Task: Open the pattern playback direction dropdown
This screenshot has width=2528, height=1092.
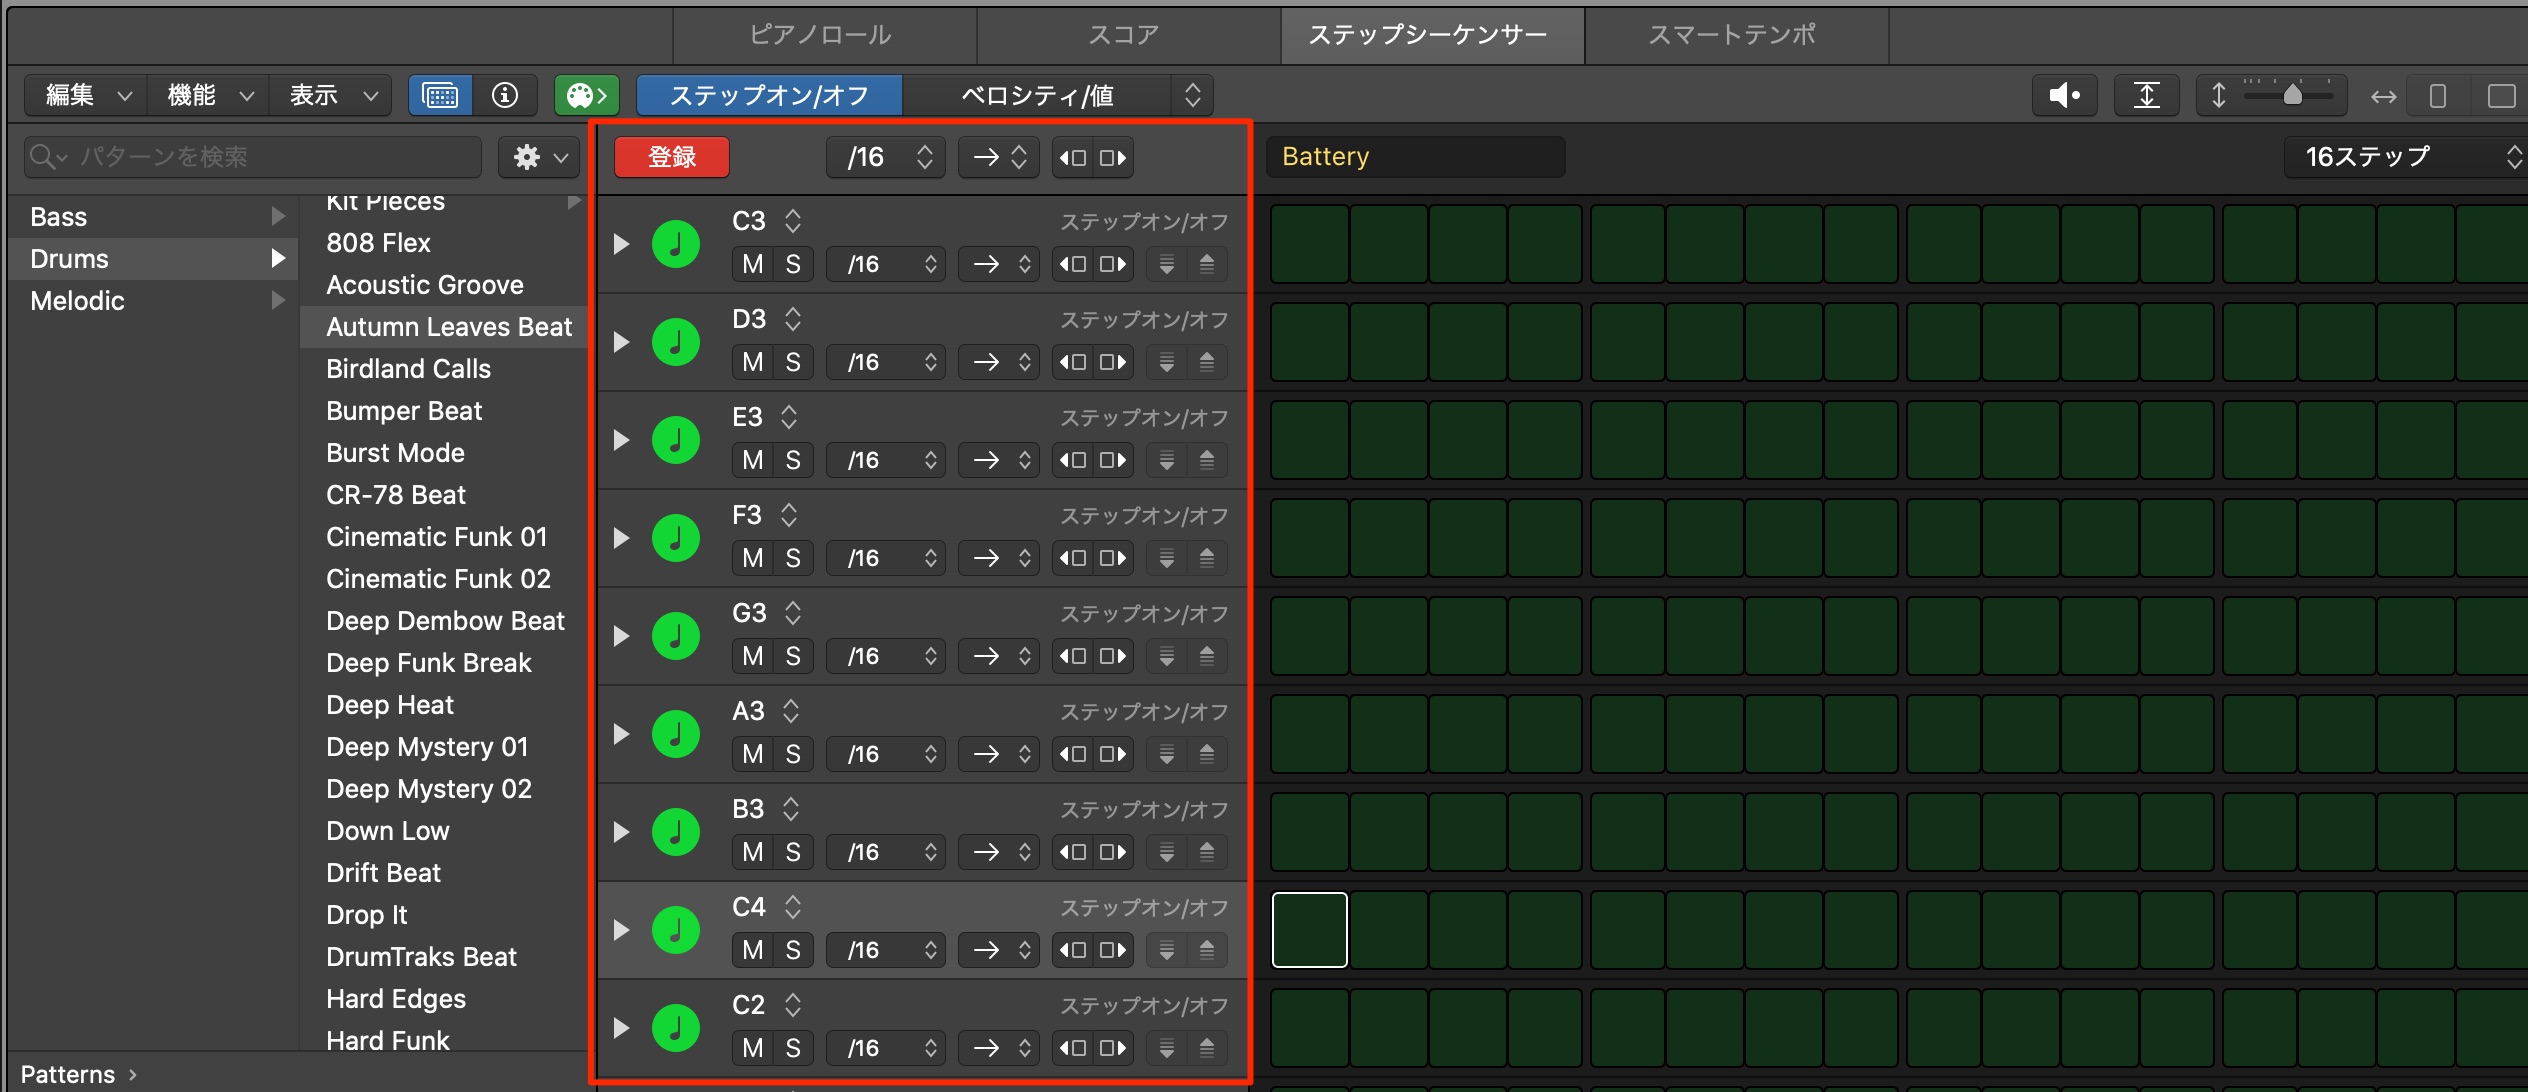Action: point(998,158)
